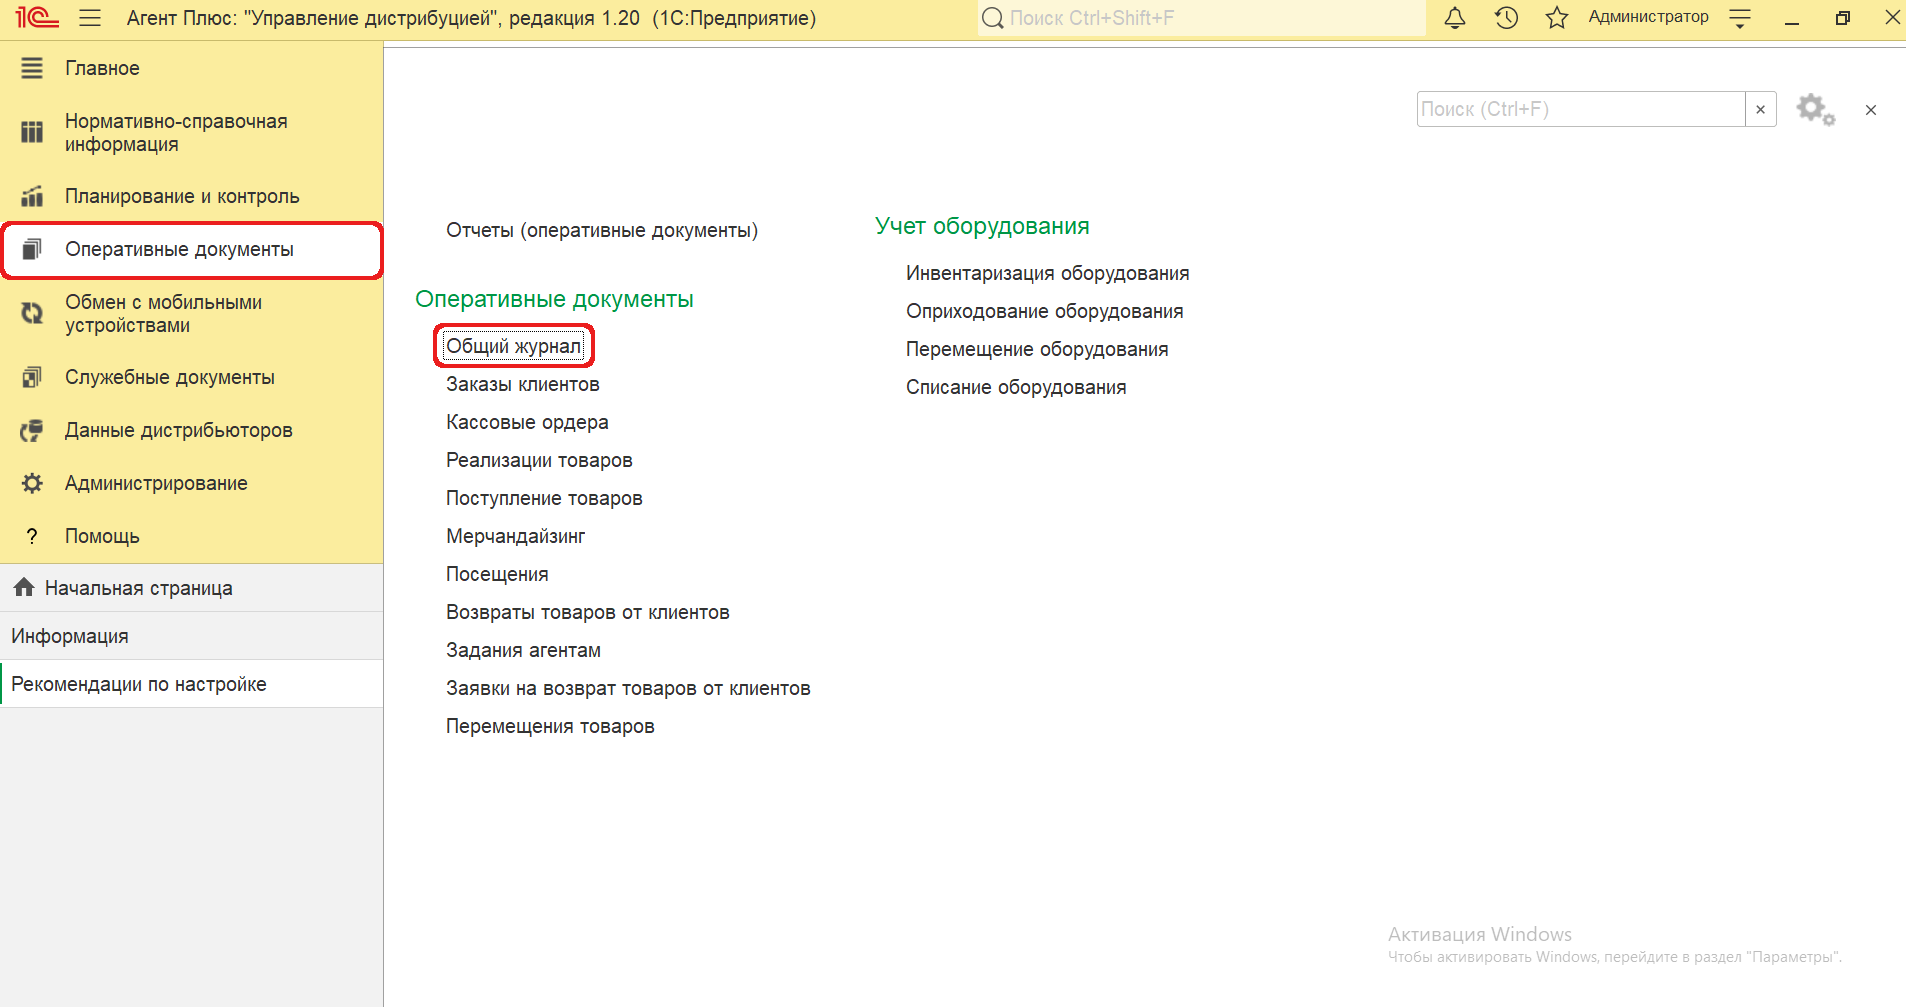Open menu settings gear icon

pos(1814,109)
